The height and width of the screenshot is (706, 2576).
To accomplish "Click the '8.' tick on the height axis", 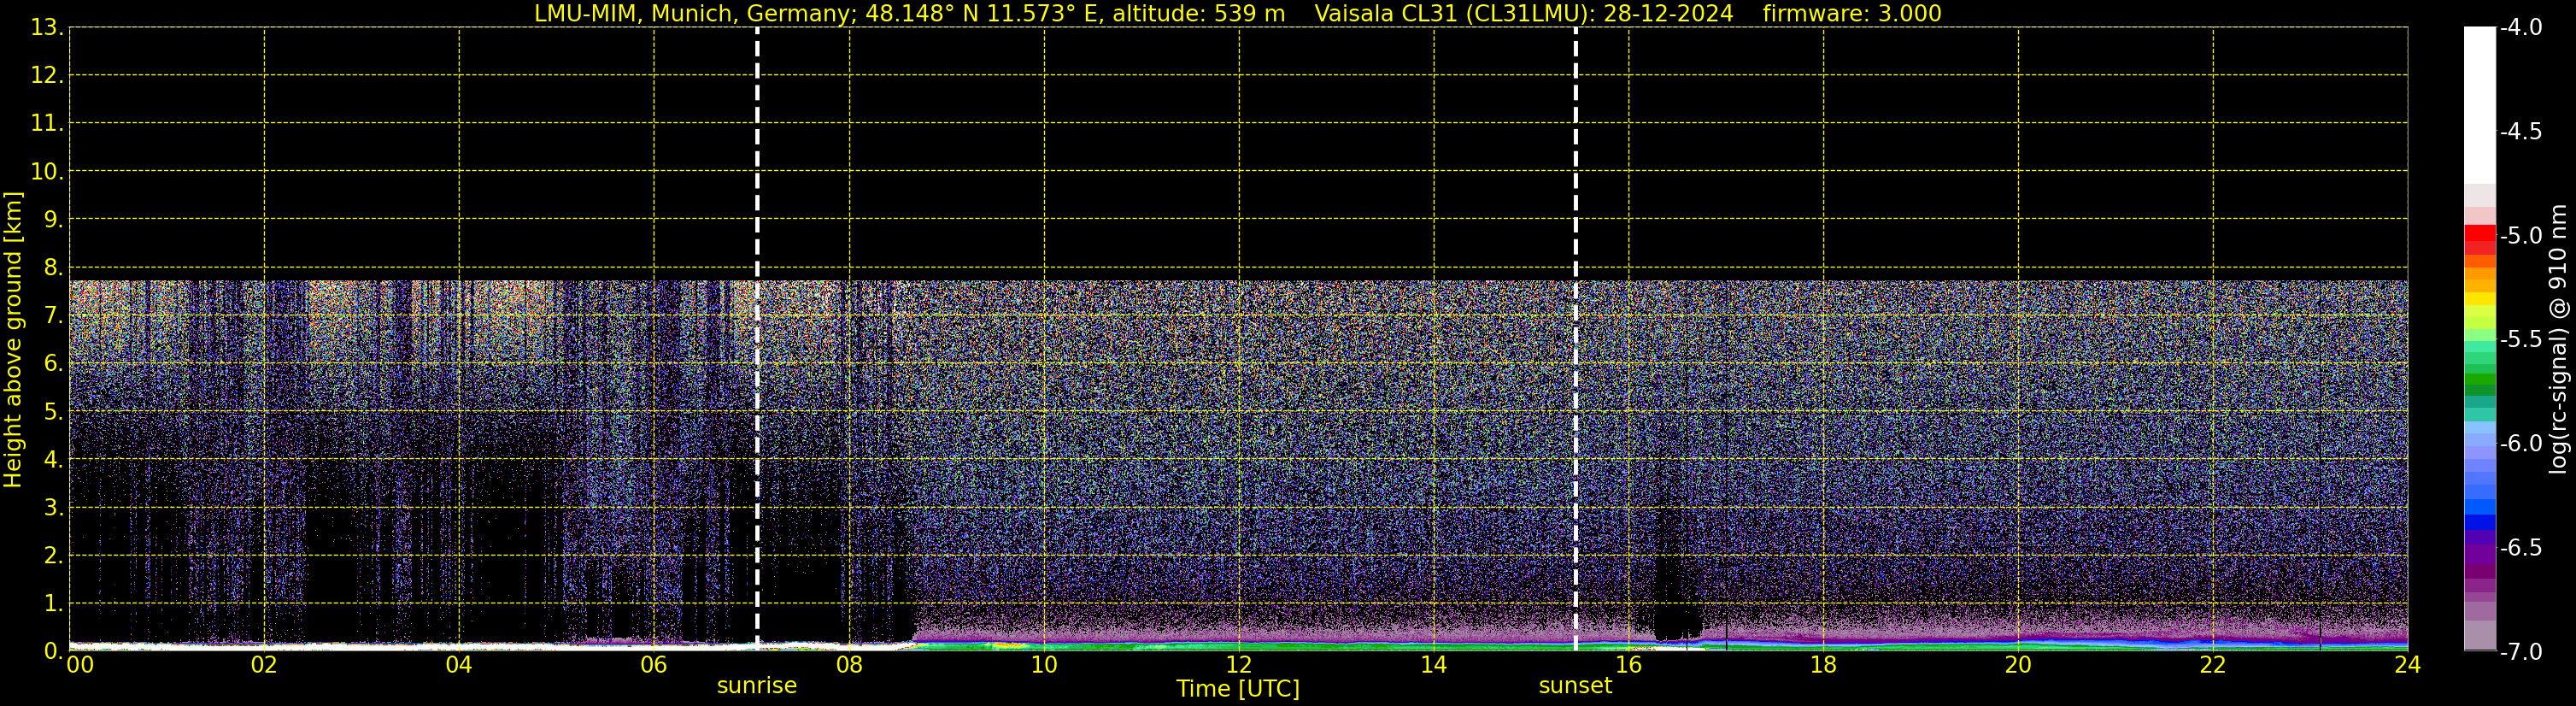I will [x=53, y=267].
